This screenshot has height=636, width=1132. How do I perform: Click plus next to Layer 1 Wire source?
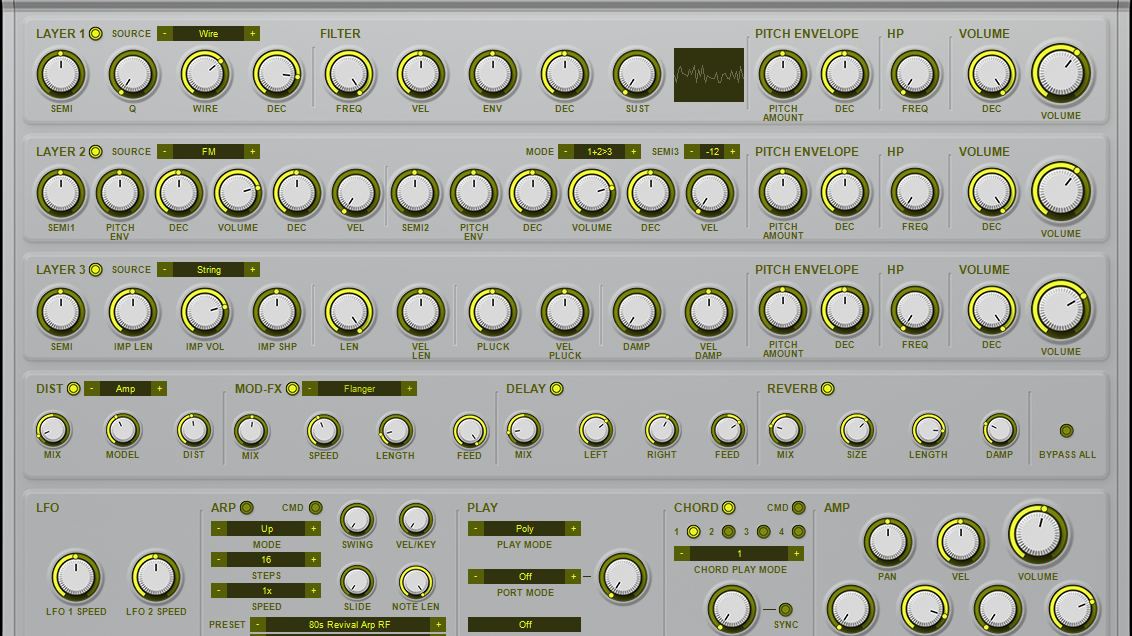point(252,34)
